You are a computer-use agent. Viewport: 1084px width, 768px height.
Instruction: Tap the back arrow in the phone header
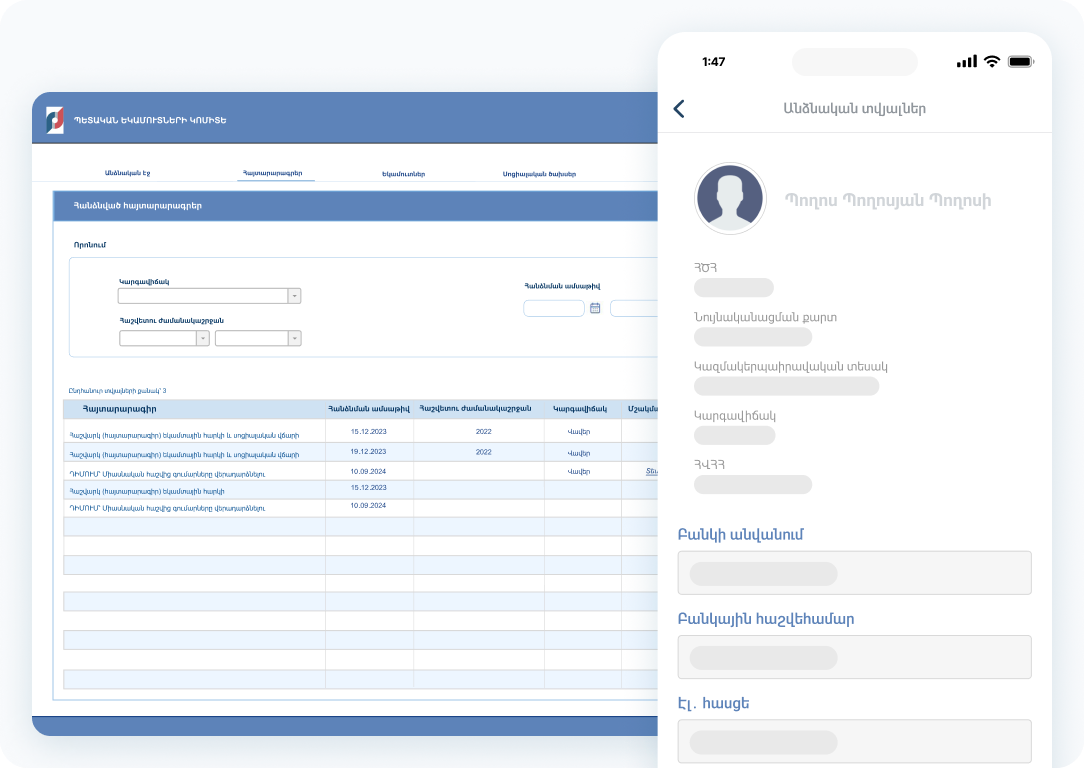(x=679, y=109)
